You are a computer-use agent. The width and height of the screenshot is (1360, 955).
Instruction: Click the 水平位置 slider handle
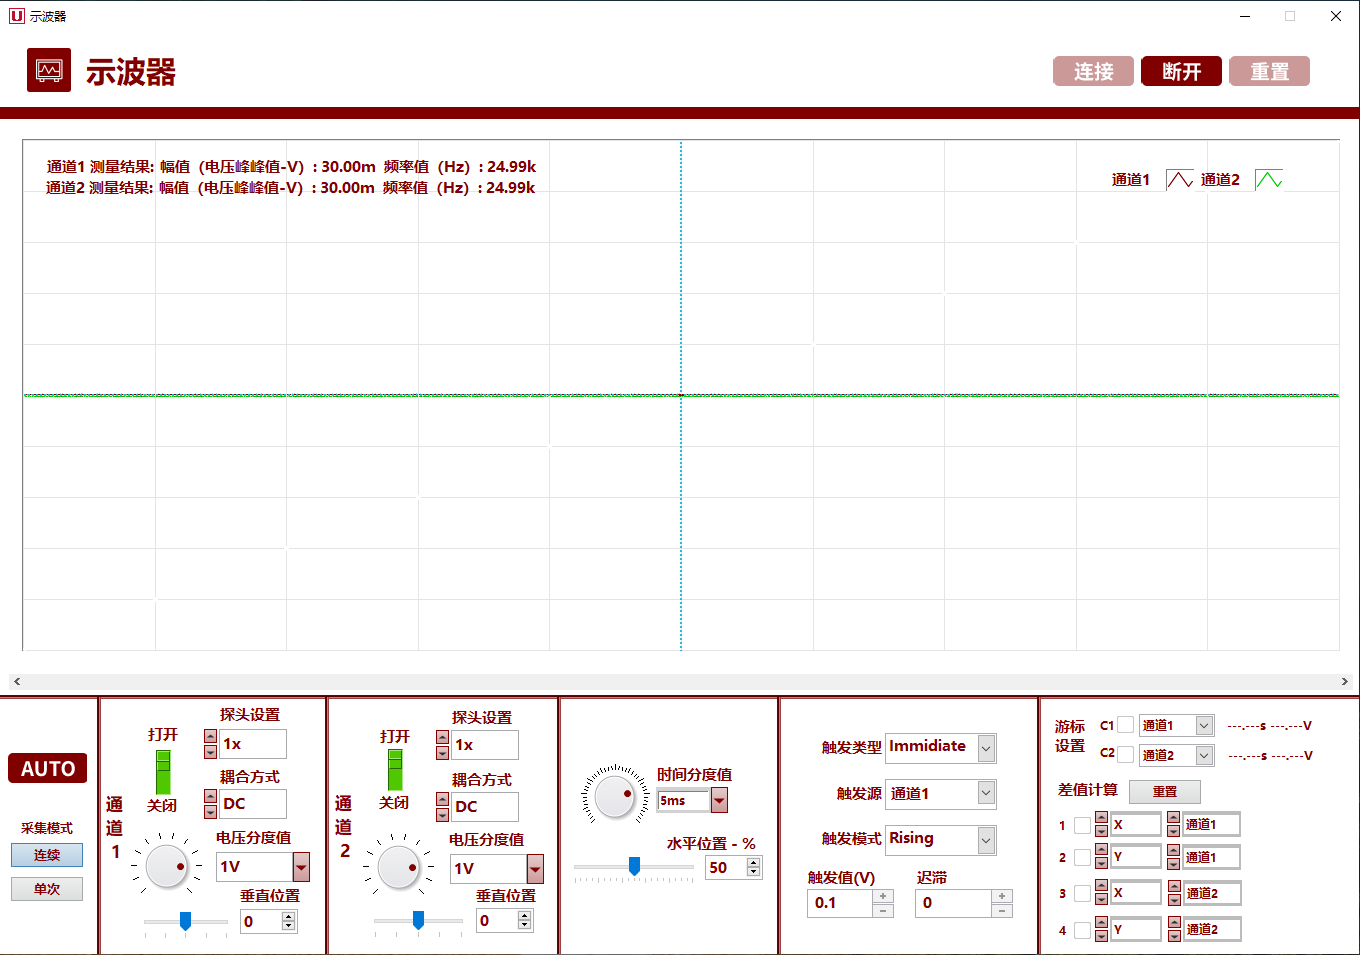pos(634,866)
